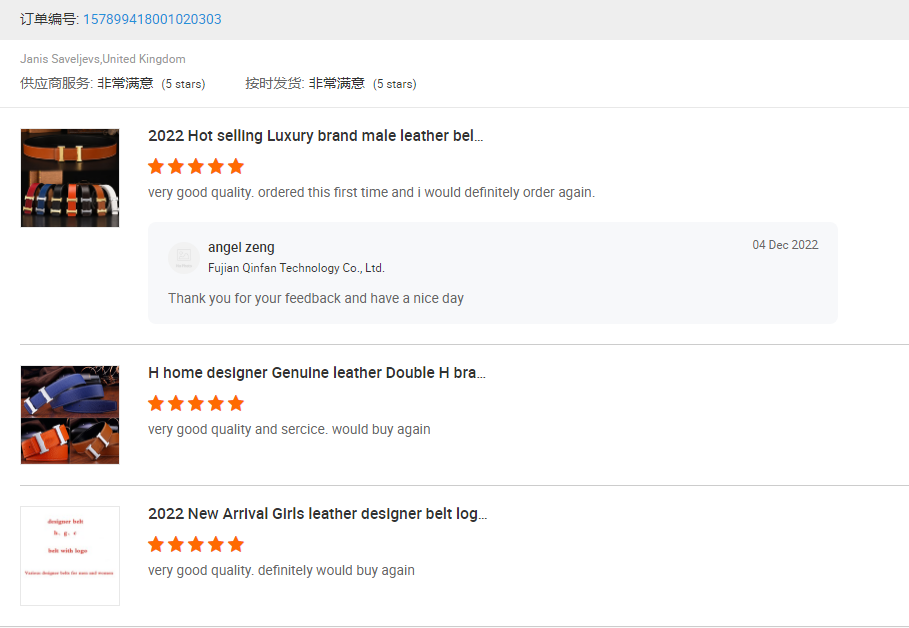Click reviewer name Janis Saveljevs, United Kingdom
The width and height of the screenshot is (909, 628).
point(103,59)
